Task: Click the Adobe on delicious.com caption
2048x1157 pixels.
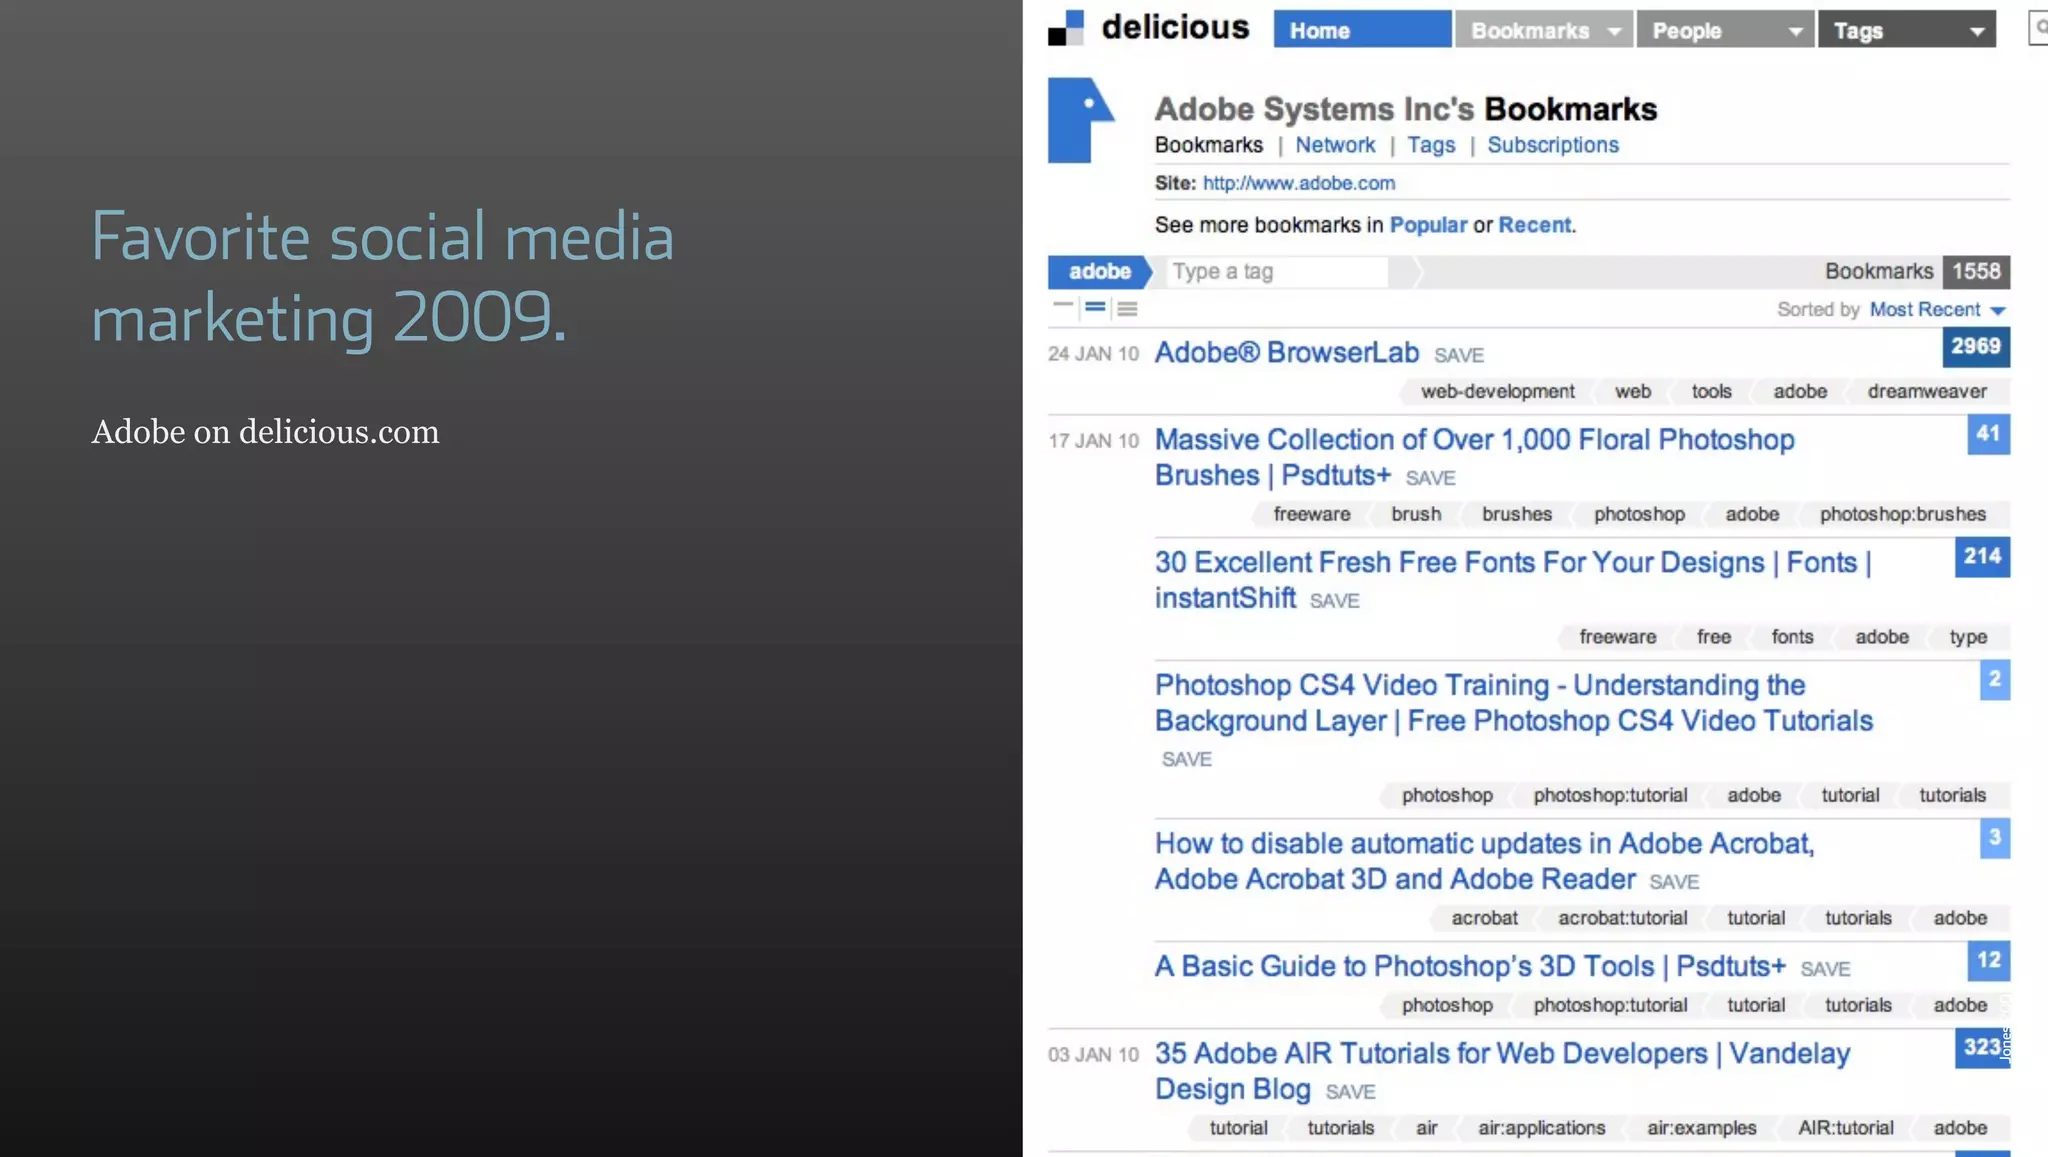Action: pos(265,432)
